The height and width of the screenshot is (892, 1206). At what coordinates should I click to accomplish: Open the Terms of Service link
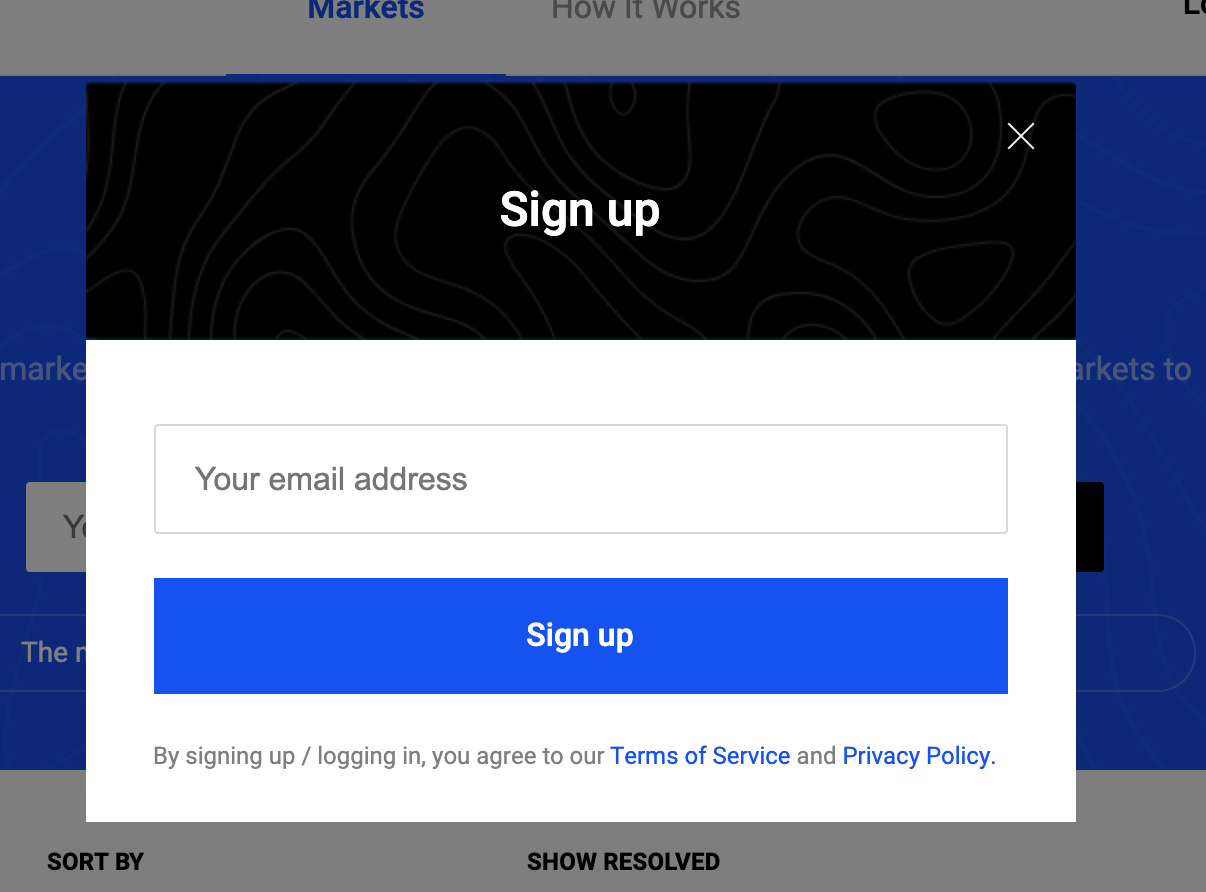(x=700, y=756)
